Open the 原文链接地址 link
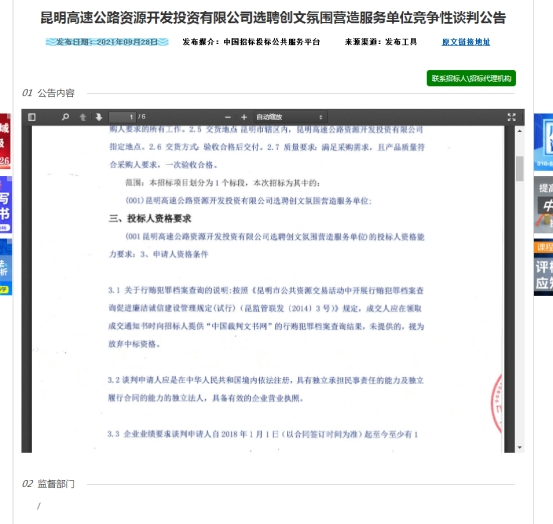Screen dimensions: 553x524 point(466,42)
